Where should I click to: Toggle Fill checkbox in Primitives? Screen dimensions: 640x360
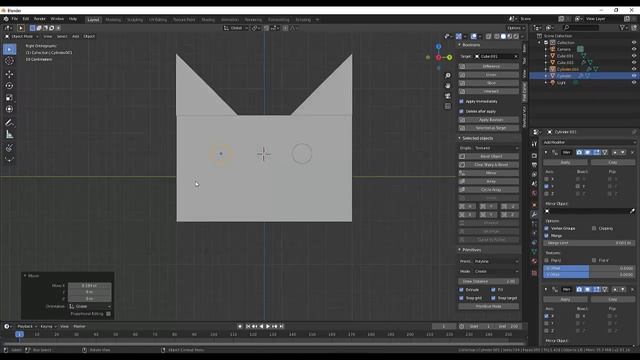coord(493,290)
